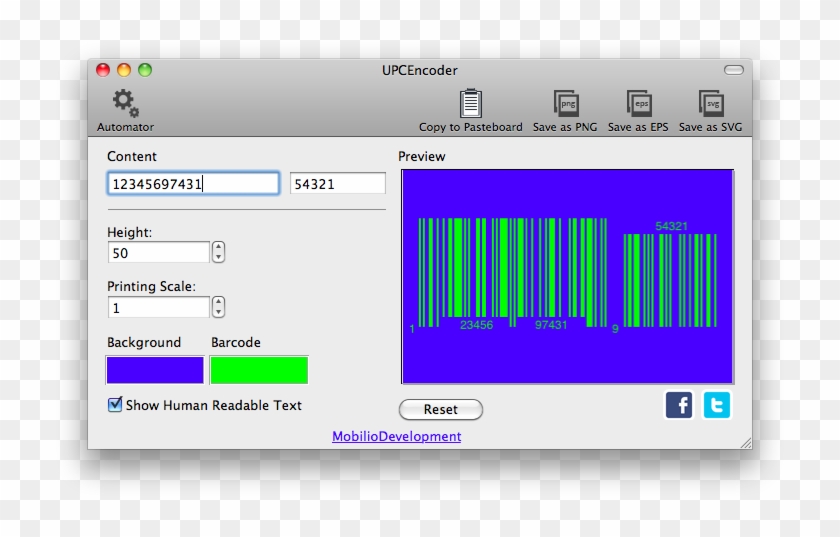Click the Reset button
The height and width of the screenshot is (537, 840).
point(441,409)
